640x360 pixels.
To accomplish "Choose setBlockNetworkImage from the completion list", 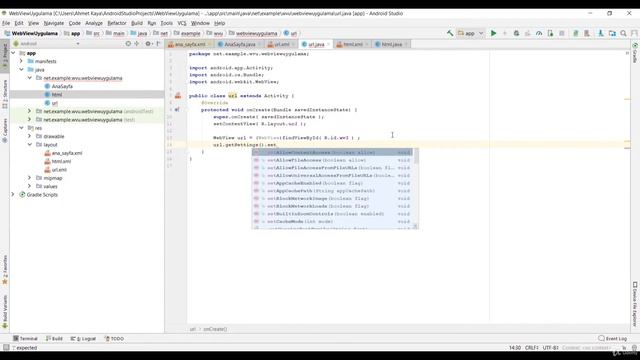I will (332, 198).
